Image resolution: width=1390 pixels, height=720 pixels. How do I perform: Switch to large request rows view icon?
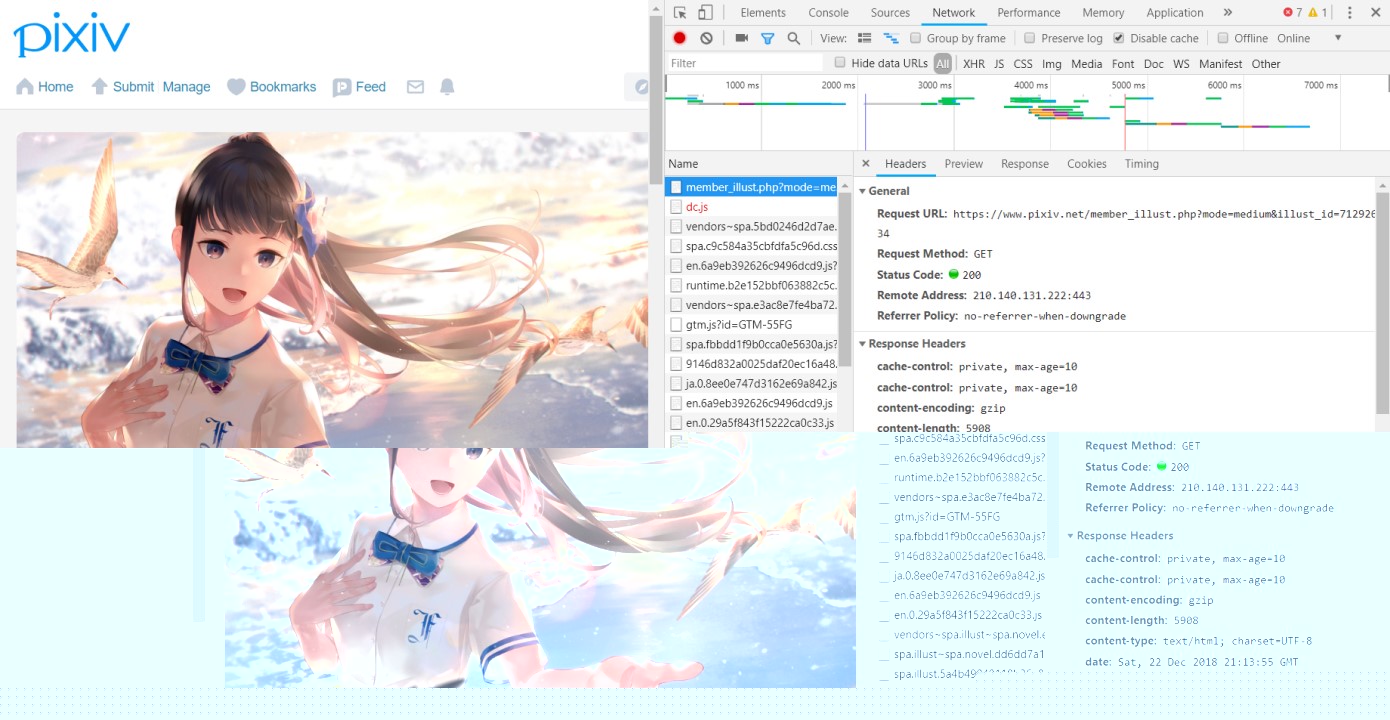click(865, 38)
